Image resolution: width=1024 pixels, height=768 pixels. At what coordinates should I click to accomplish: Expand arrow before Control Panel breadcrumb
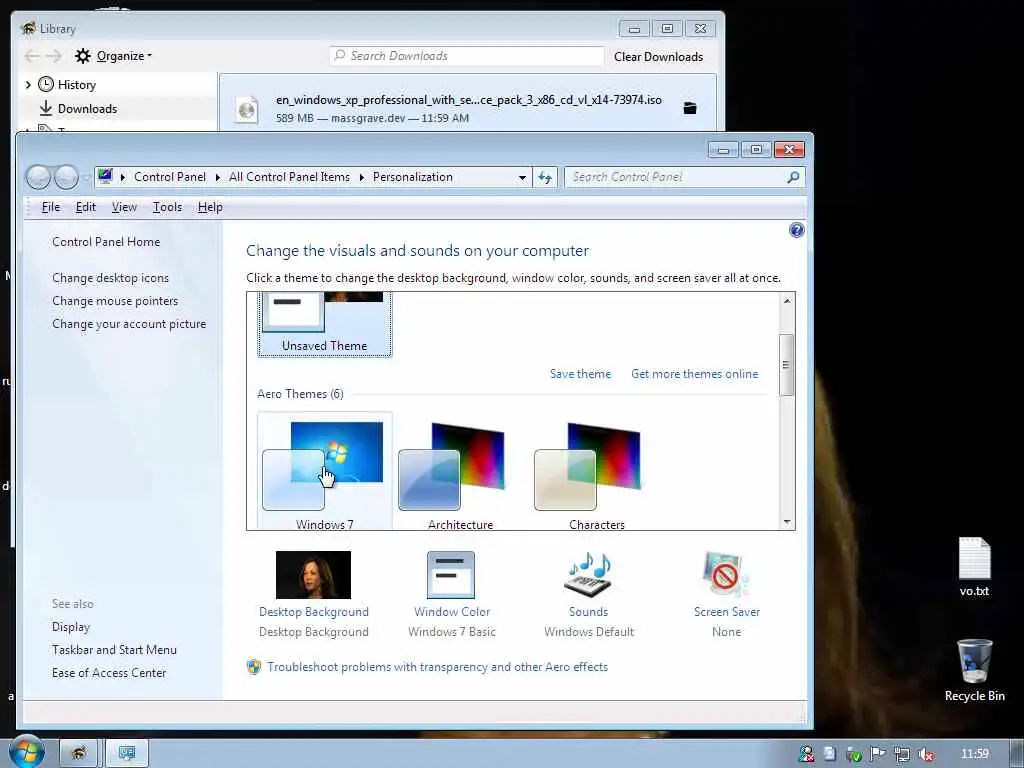coord(123,177)
